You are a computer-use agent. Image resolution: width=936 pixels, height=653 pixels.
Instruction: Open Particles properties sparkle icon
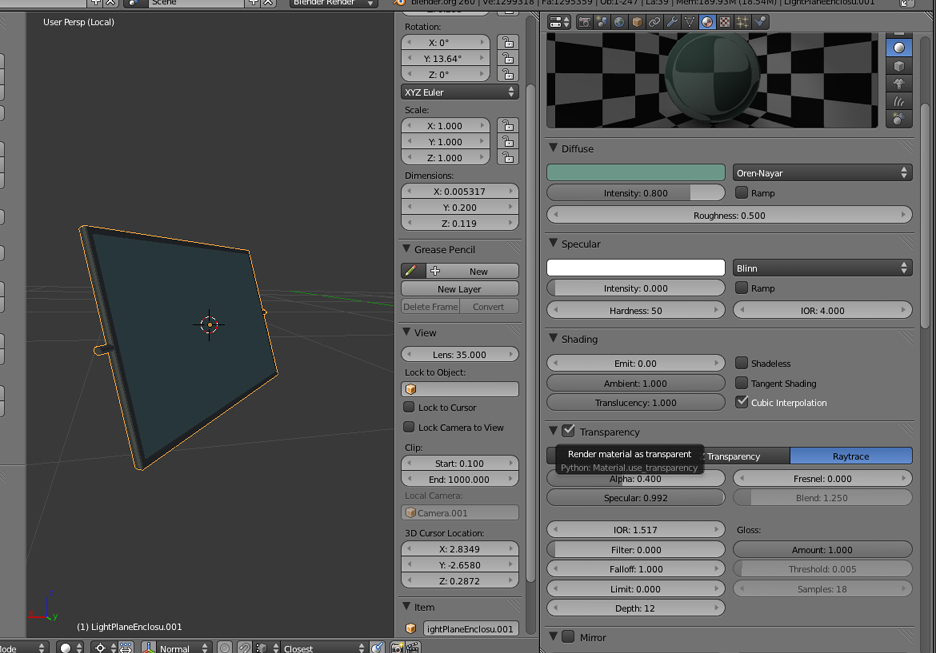coord(742,22)
